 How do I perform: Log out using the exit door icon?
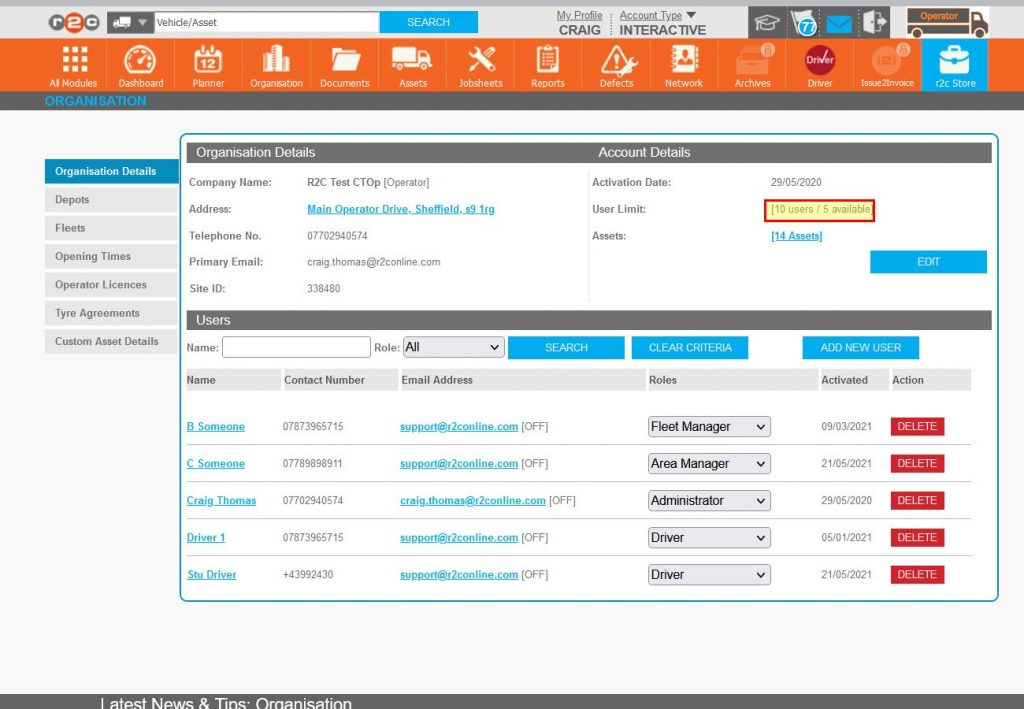coord(872,21)
